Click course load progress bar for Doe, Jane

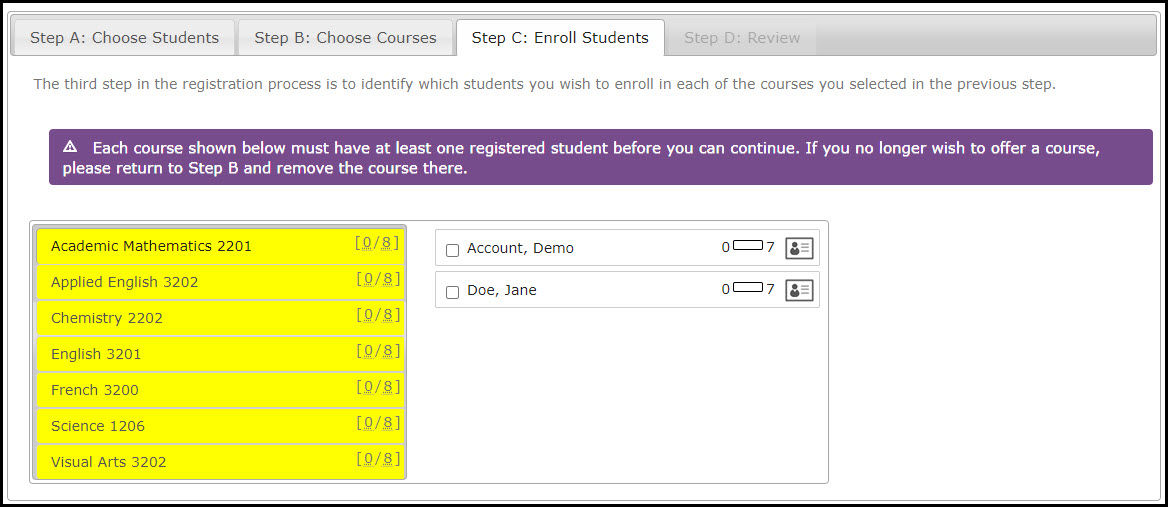tap(748, 287)
